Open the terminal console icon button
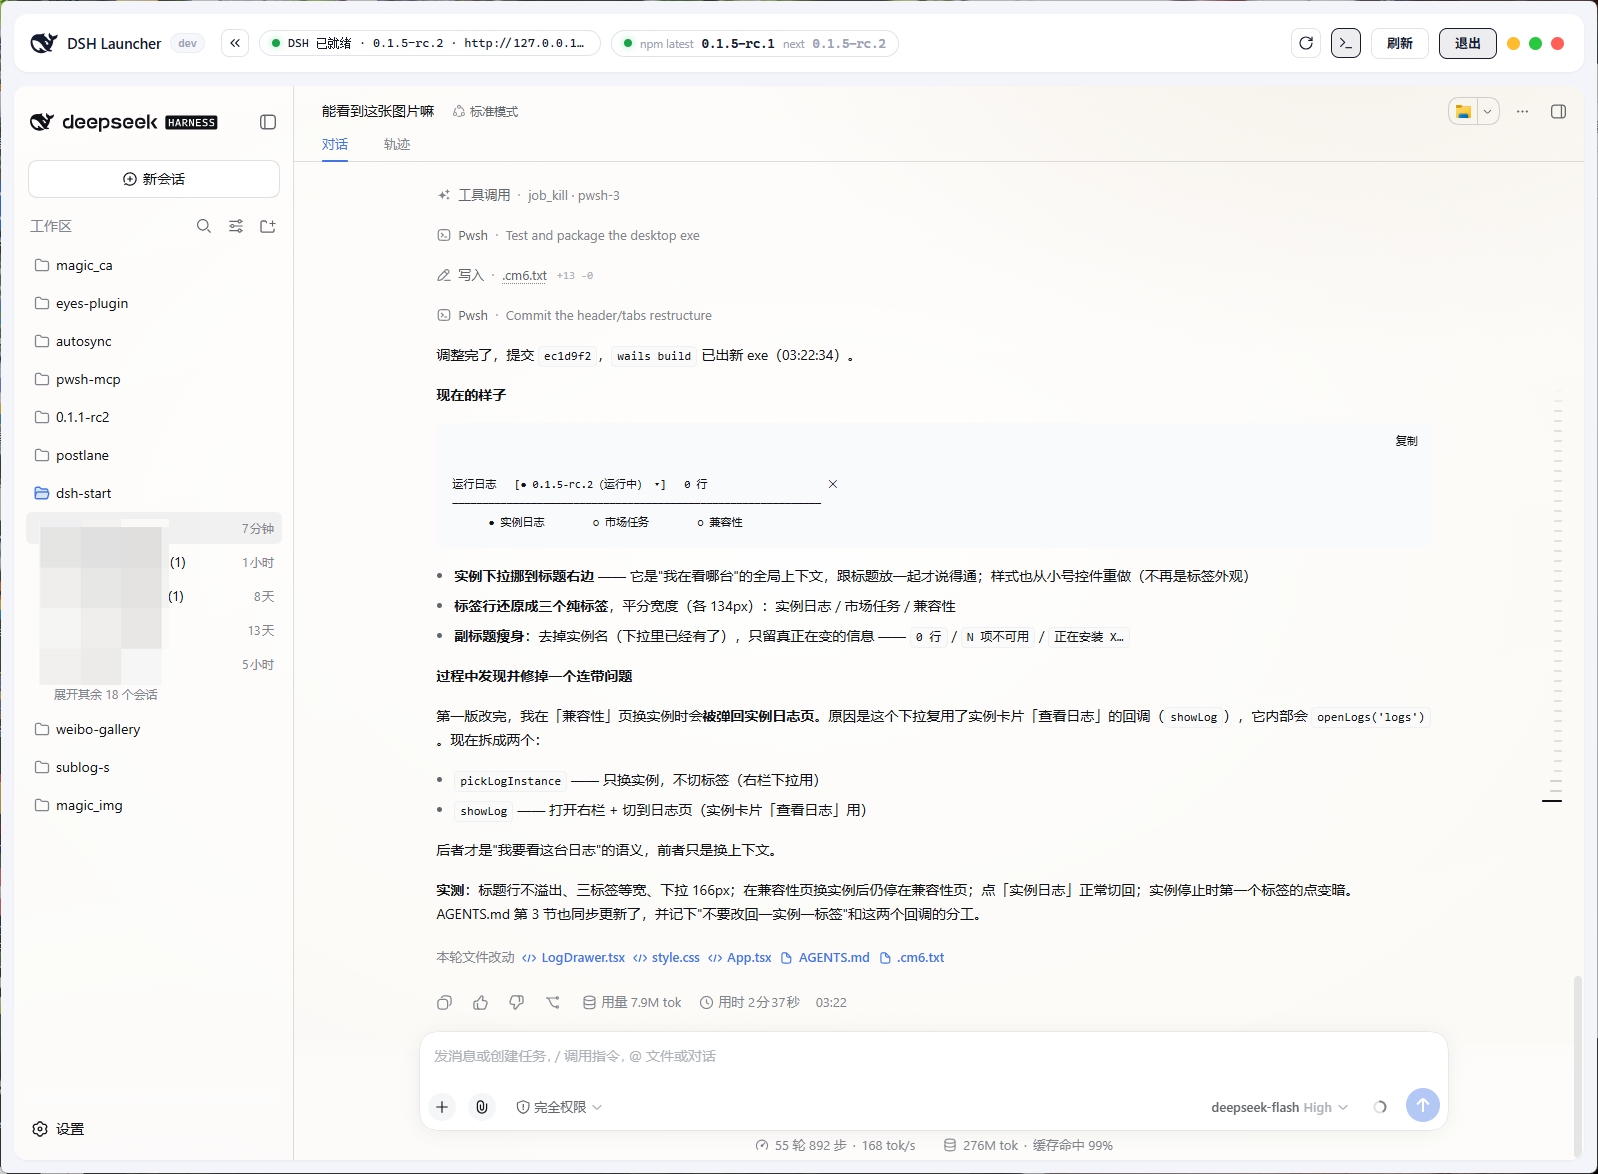This screenshot has width=1598, height=1174. (1346, 43)
